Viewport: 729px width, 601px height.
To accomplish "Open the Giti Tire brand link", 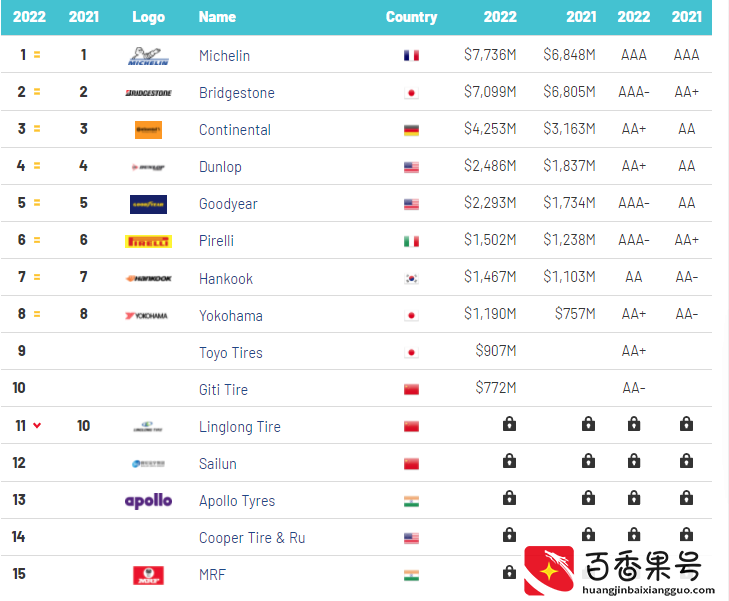I will tap(223, 390).
